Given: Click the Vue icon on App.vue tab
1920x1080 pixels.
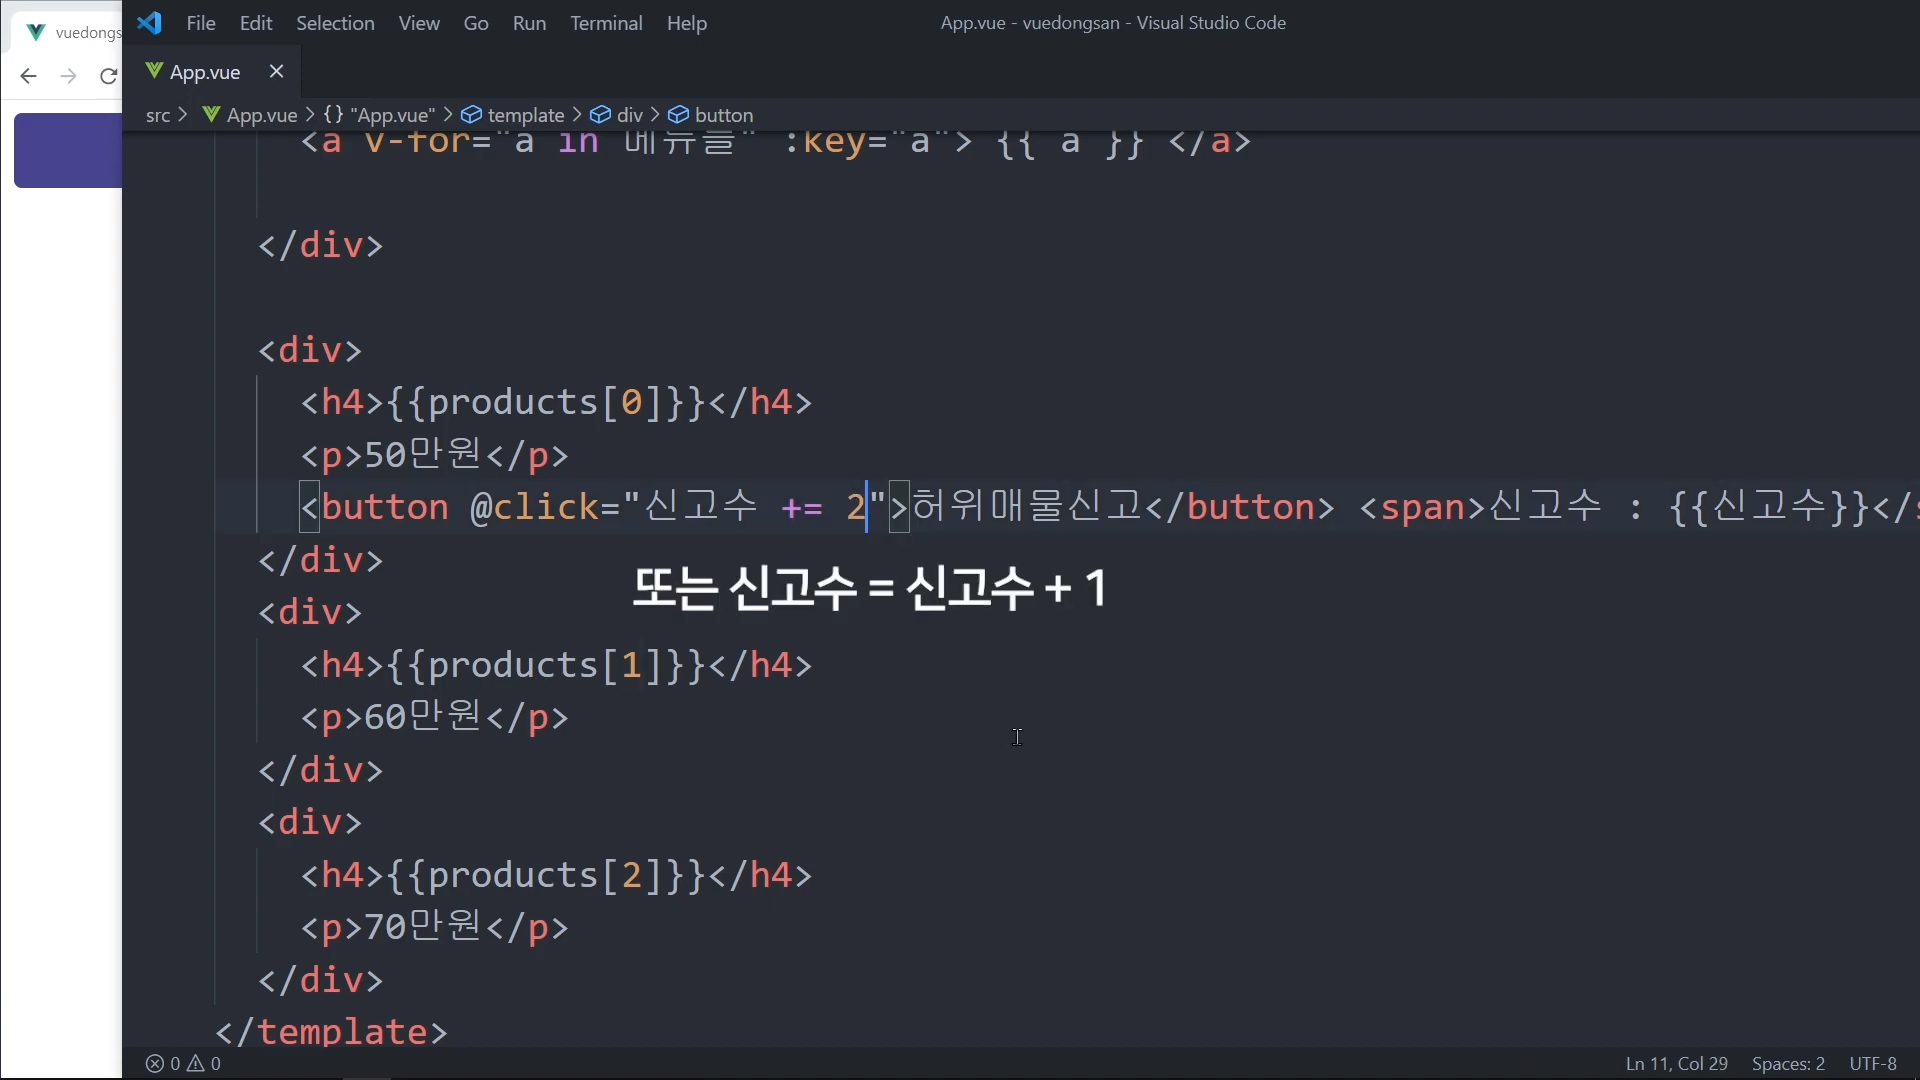Looking at the screenshot, I should [x=154, y=71].
